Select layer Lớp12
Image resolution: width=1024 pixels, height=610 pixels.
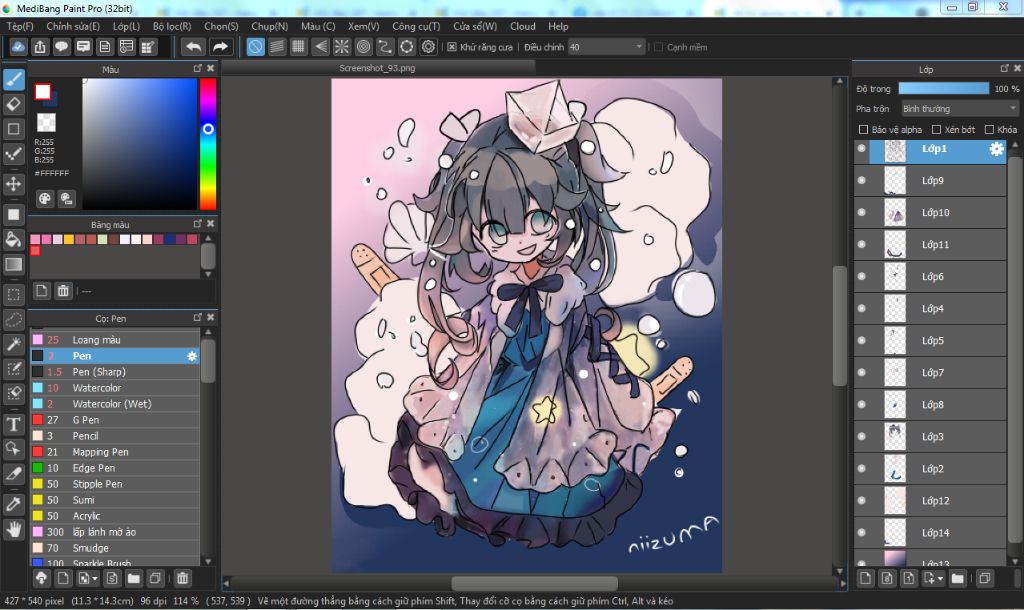(x=930, y=501)
